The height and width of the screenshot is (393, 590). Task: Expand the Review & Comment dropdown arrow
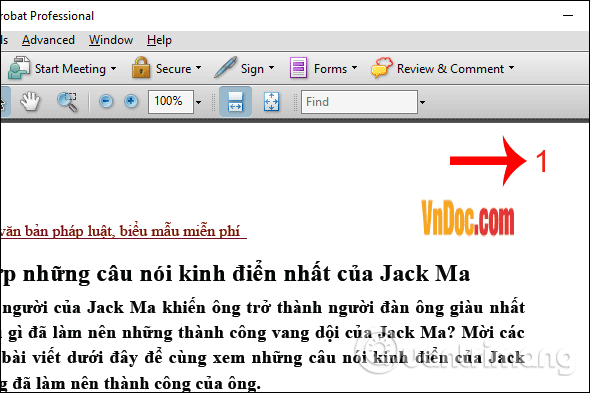coord(511,68)
